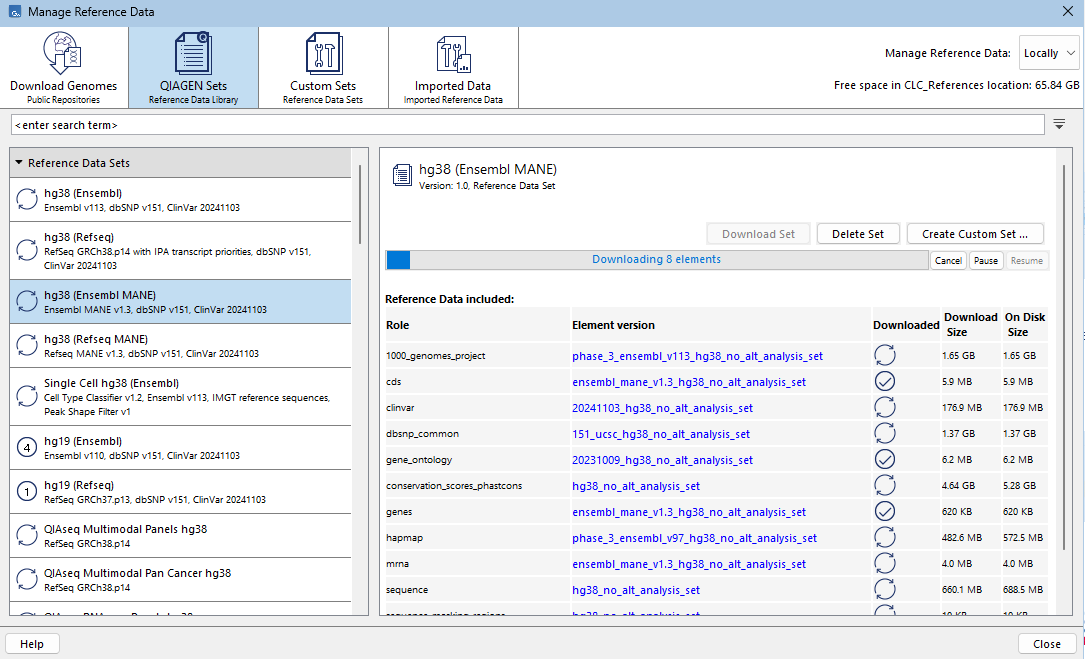Cancel the ongoing download
This screenshot has width=1085, height=659.
948,260
